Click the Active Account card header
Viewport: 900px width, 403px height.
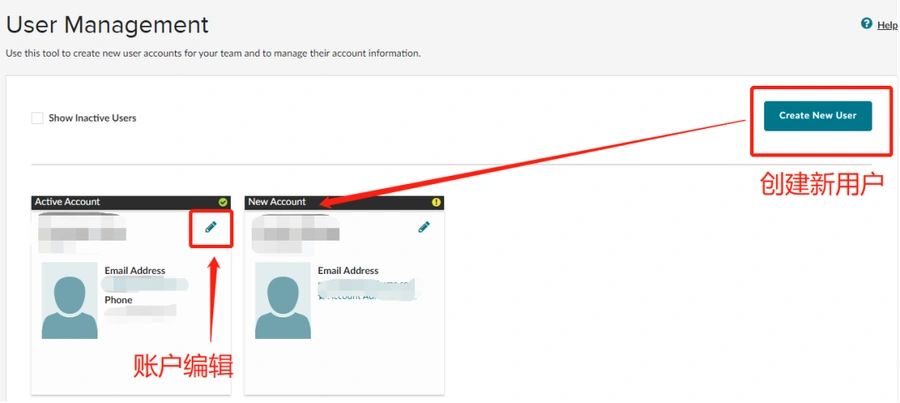click(131, 202)
